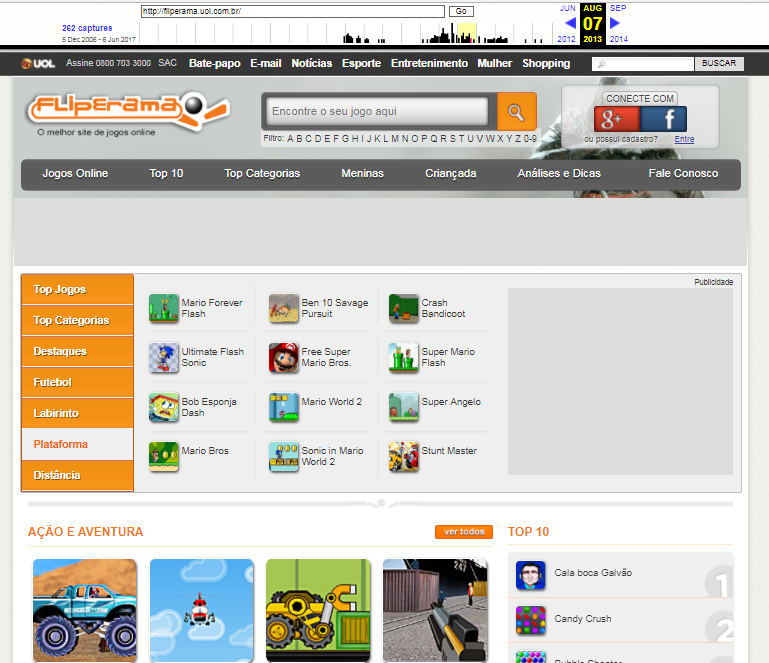Open Crash Bandicoot game icon
This screenshot has width=769, height=663.
click(404, 308)
